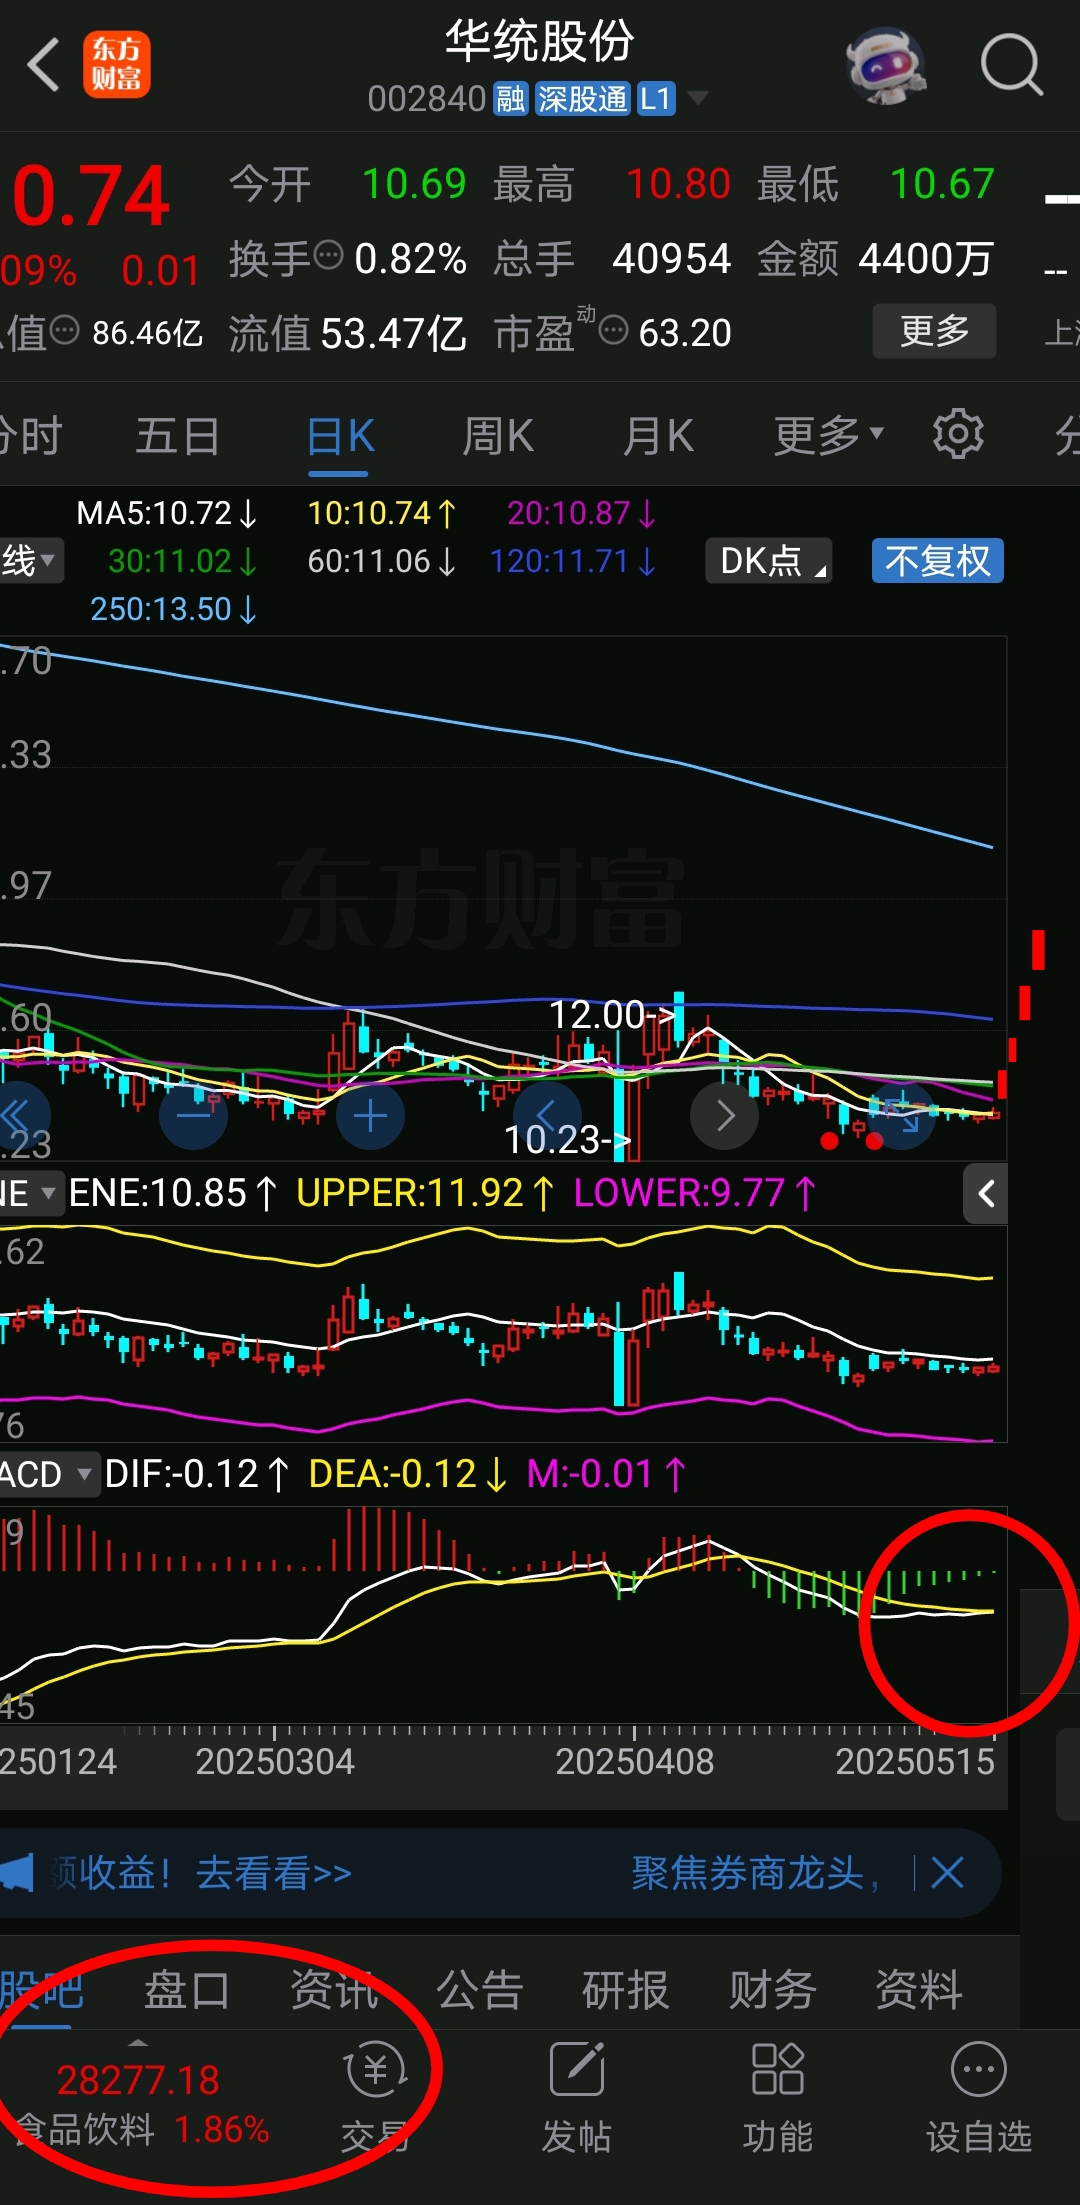Collapse the side panel using the chevron button
This screenshot has height=2205, width=1080.
click(x=986, y=1193)
